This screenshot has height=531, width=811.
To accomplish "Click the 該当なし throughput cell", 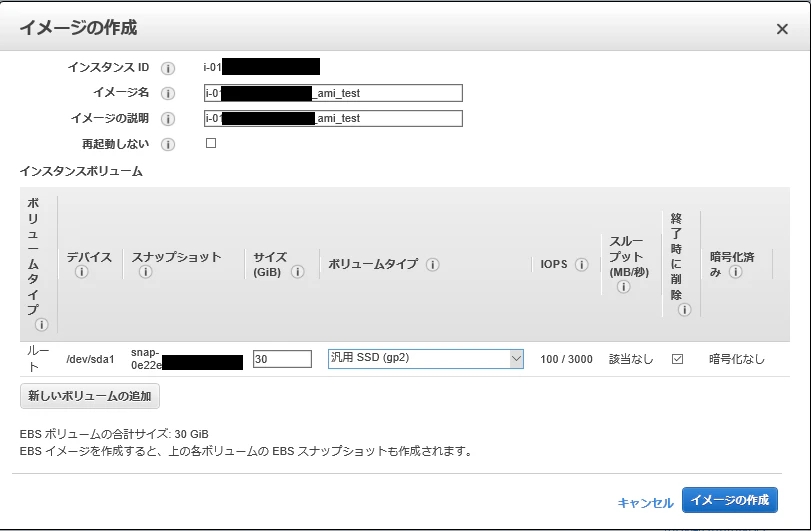I will [631, 359].
